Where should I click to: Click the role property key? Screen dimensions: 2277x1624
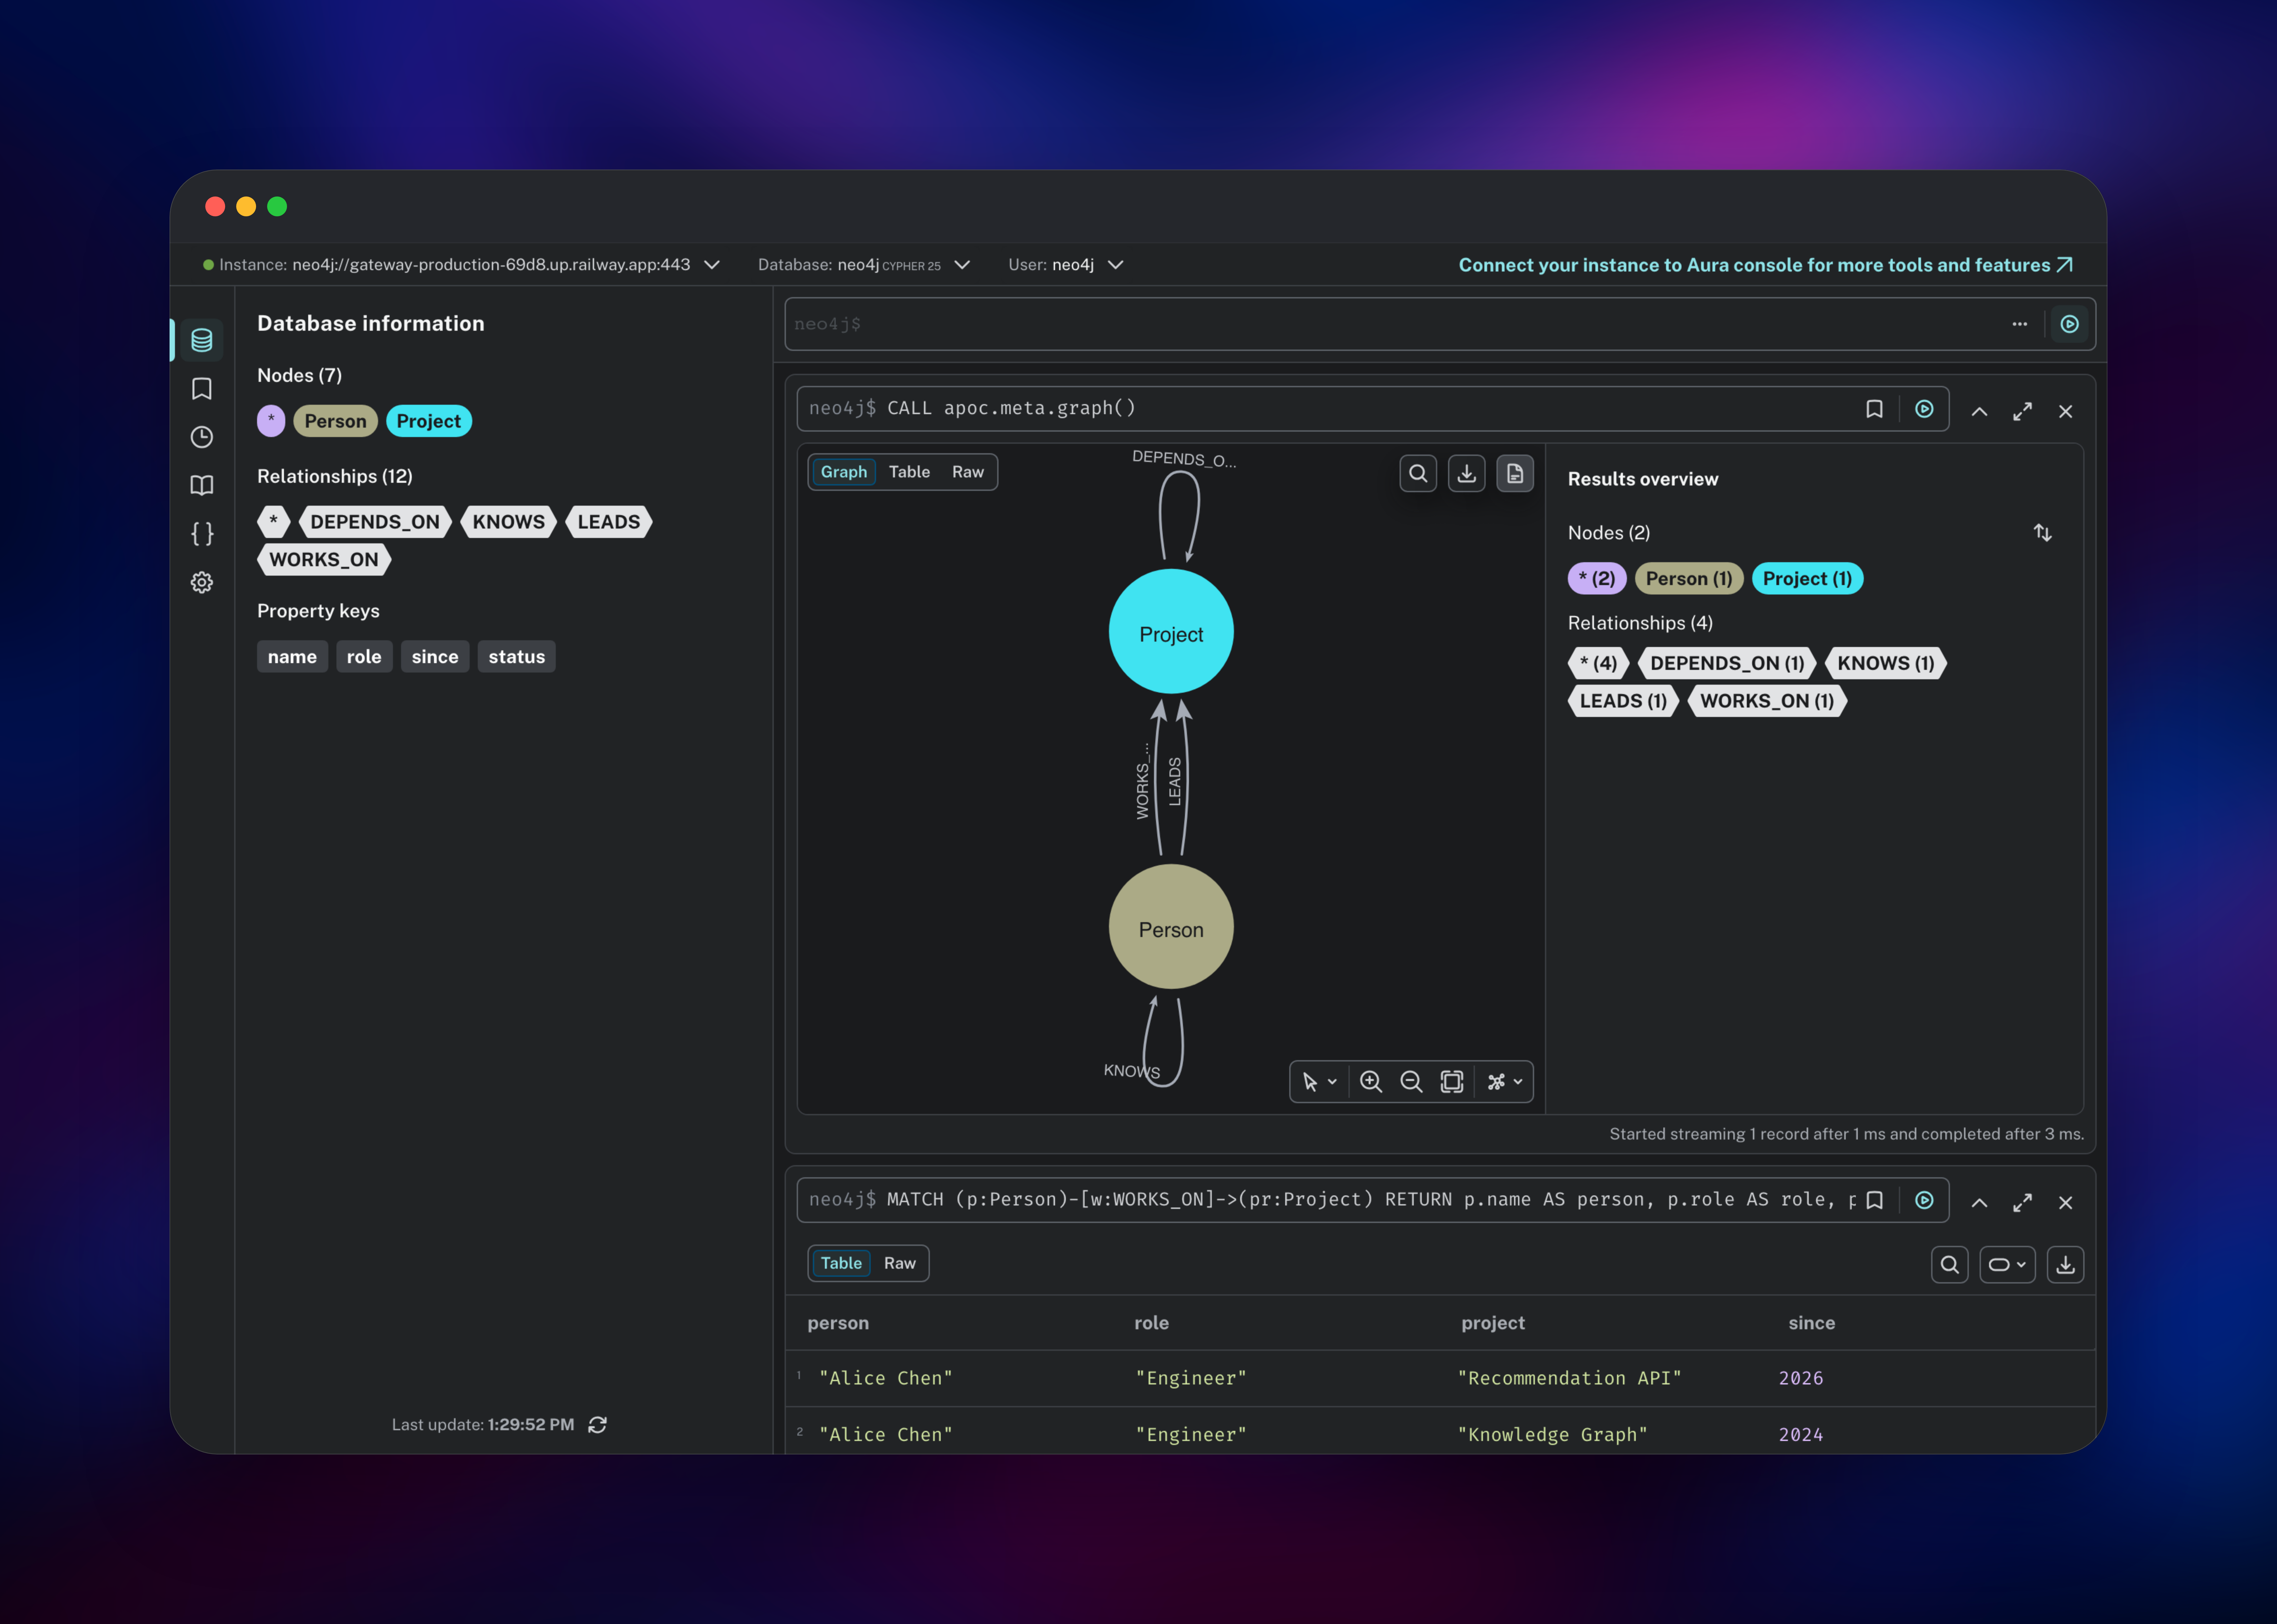click(364, 657)
